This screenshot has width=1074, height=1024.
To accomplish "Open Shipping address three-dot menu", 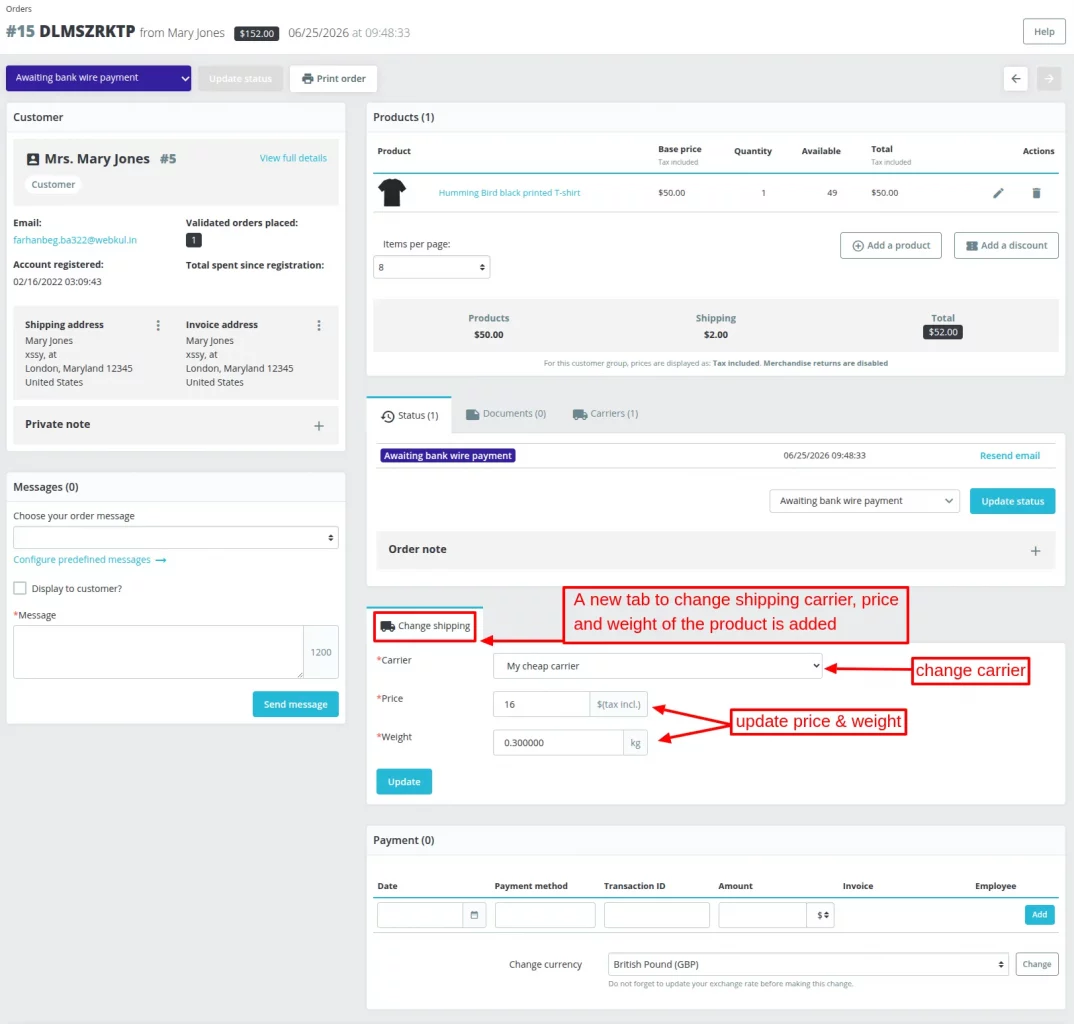I will click(x=158, y=325).
